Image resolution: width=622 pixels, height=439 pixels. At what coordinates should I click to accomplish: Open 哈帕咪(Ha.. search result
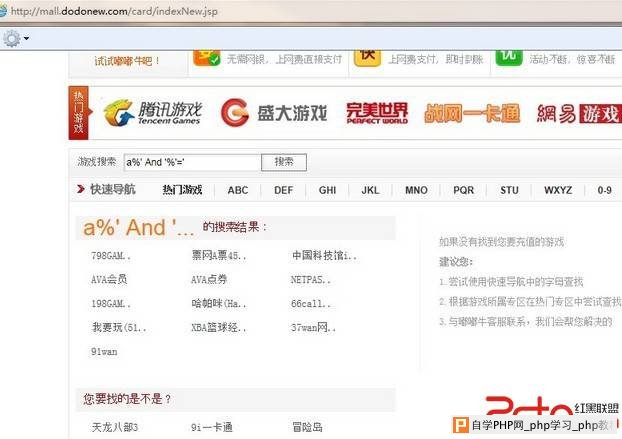pos(219,304)
